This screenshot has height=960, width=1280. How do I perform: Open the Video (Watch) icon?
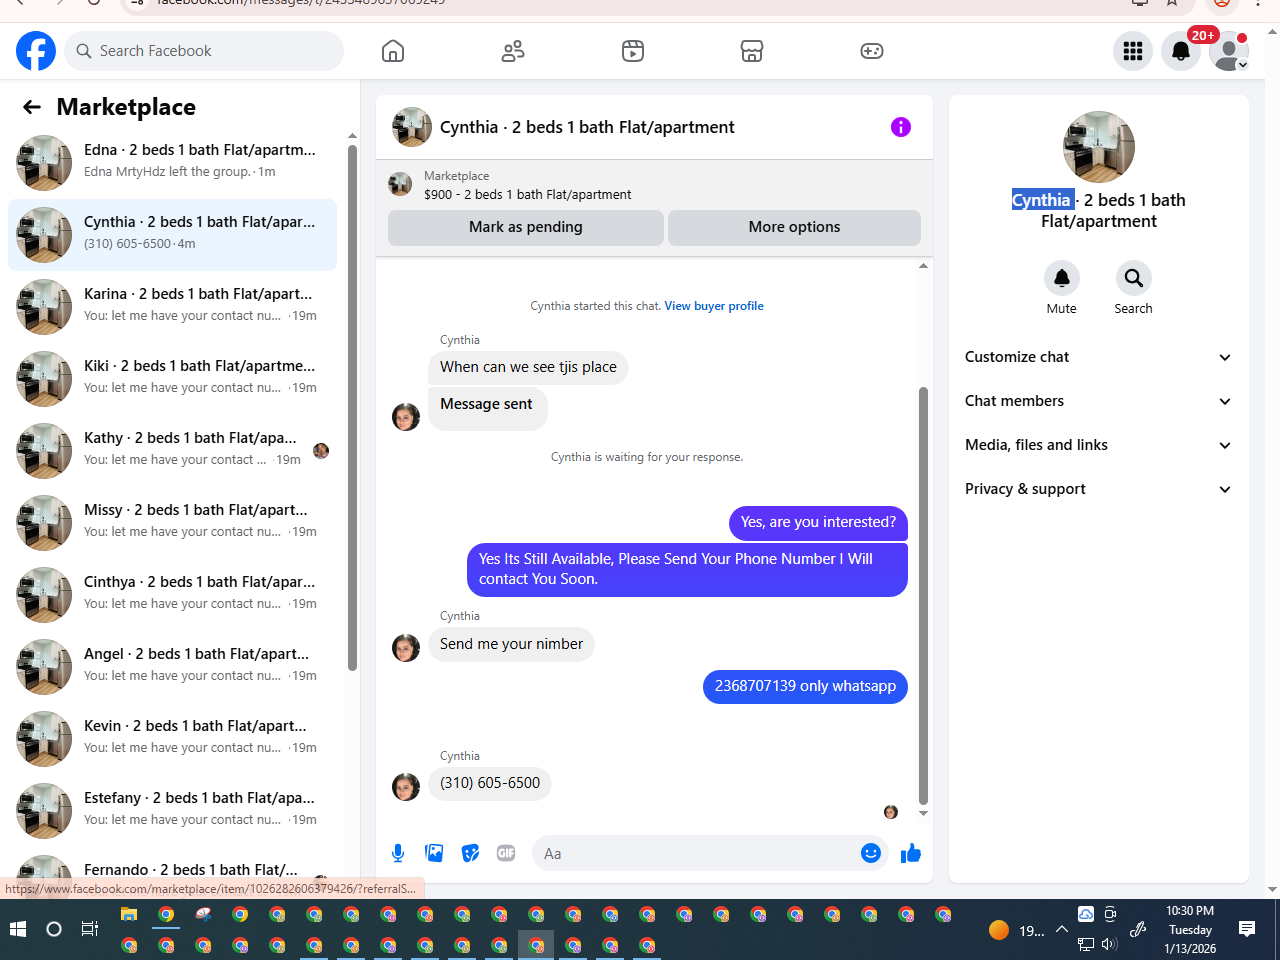pos(633,51)
